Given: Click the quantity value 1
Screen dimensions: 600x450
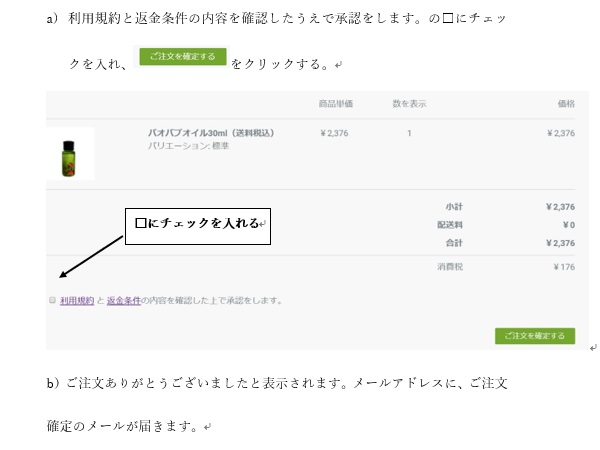Looking at the screenshot, I should tap(409, 133).
